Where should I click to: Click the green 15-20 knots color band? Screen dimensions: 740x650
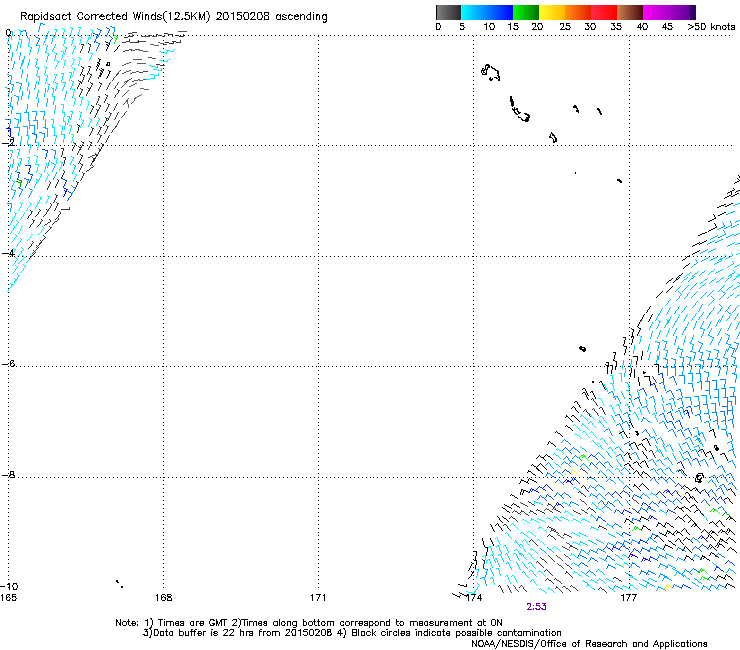(x=526, y=12)
